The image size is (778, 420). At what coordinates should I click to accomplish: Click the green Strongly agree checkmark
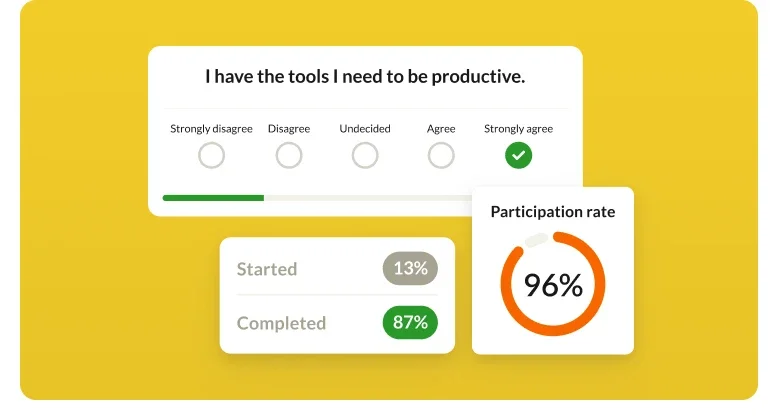tap(518, 156)
